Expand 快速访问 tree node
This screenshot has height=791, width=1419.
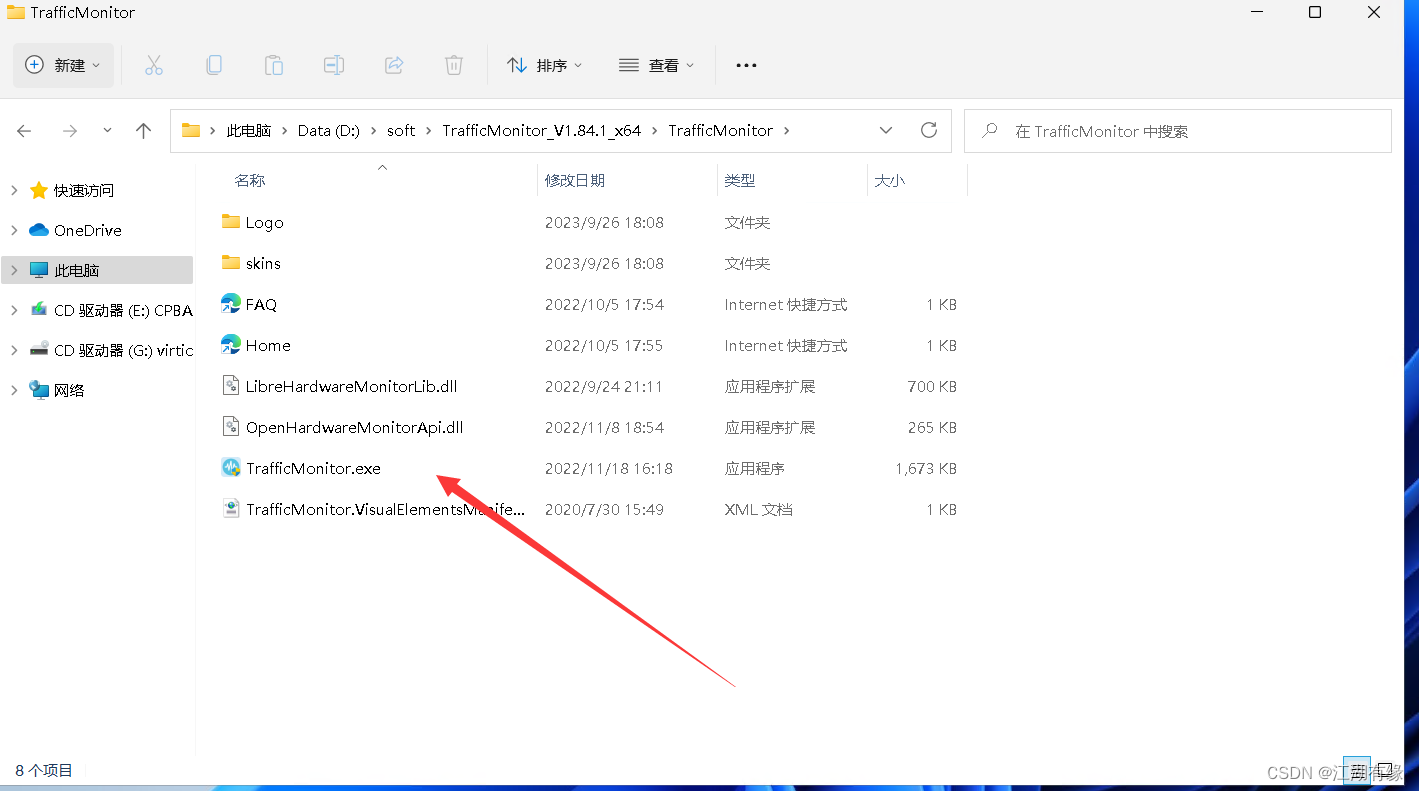point(14,190)
